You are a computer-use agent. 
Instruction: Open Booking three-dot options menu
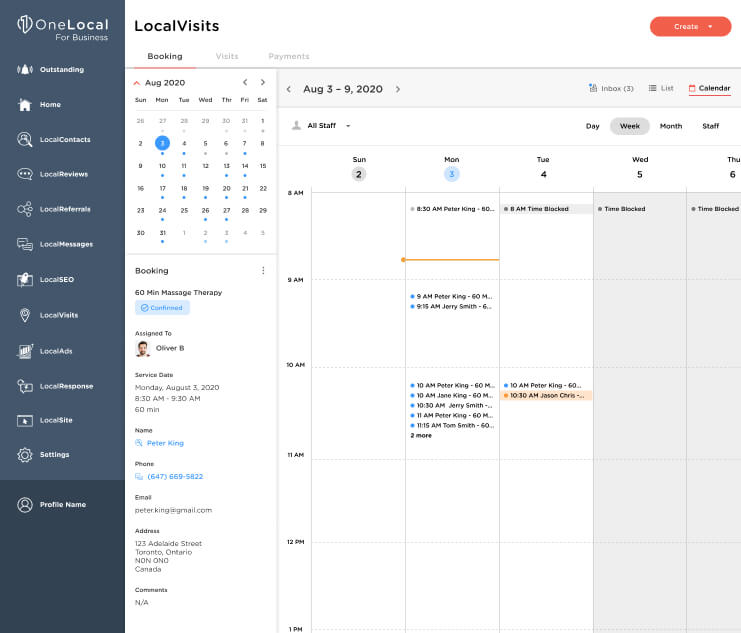pyautogui.click(x=263, y=270)
